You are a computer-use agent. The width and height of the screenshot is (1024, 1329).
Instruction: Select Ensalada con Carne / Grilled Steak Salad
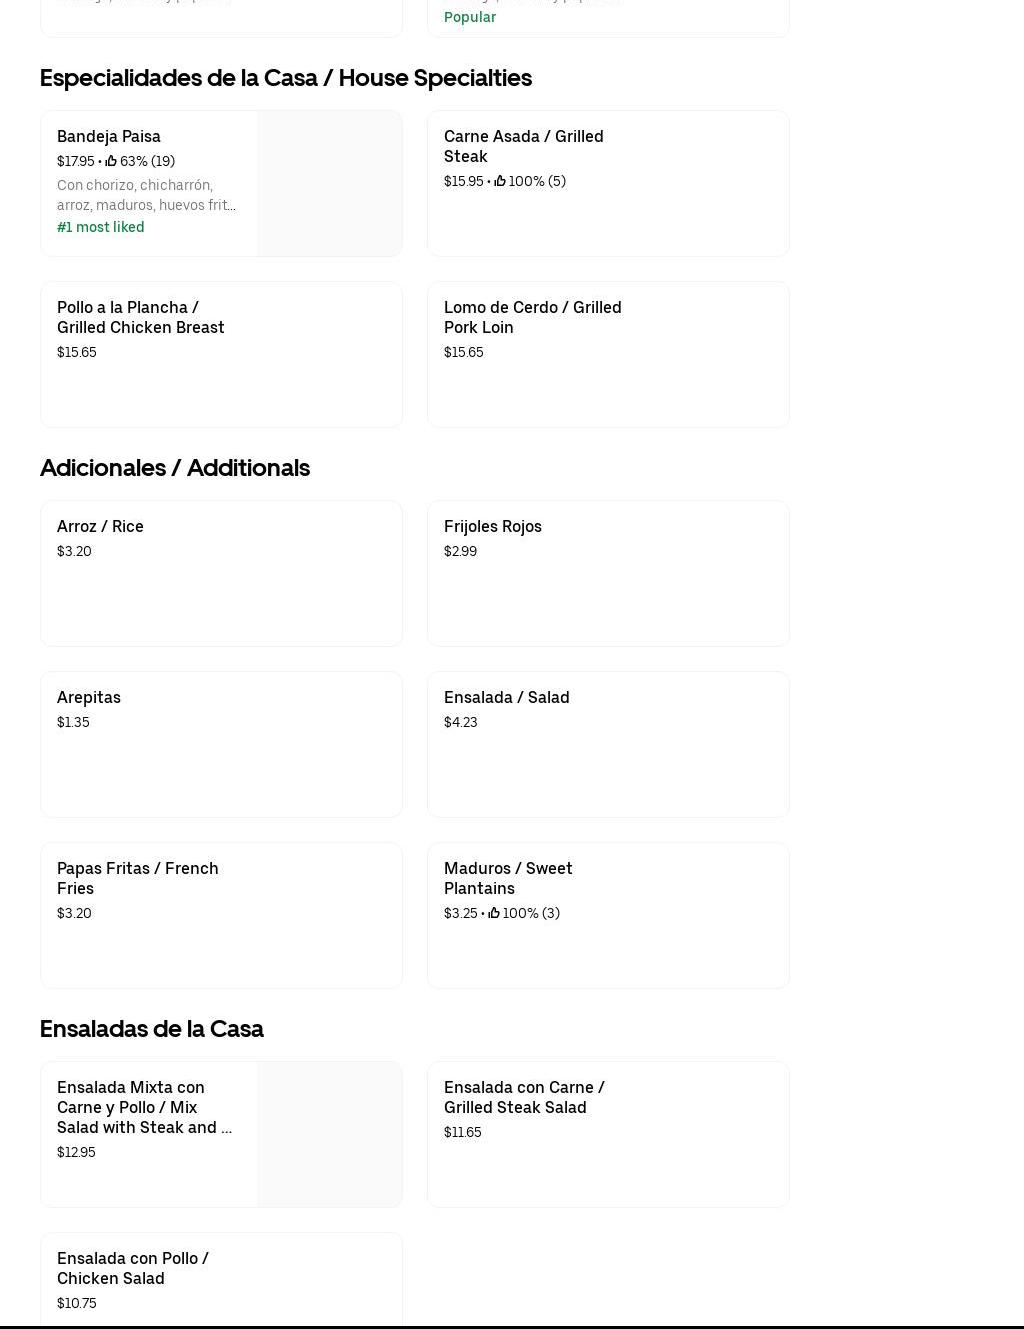coord(524,1097)
